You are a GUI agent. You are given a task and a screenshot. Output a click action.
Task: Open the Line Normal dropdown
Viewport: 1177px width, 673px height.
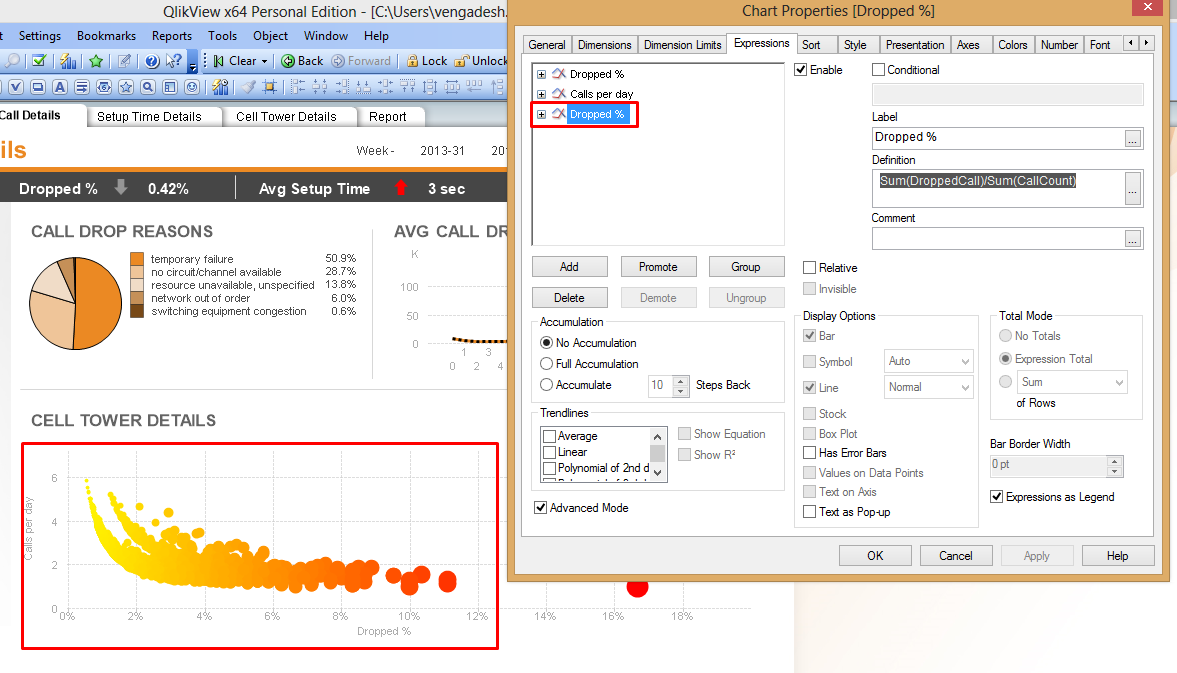click(x=929, y=387)
